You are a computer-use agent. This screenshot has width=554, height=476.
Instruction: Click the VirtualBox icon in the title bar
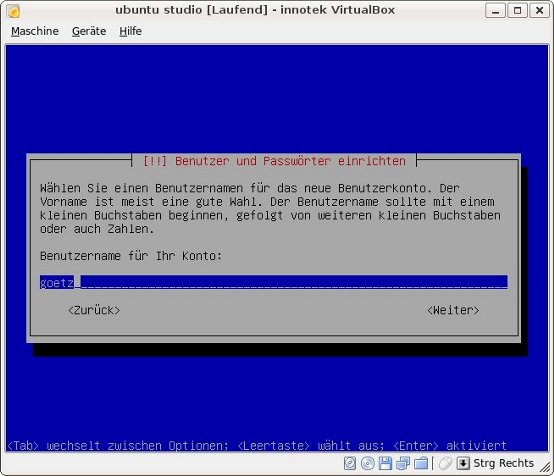tap(13, 11)
